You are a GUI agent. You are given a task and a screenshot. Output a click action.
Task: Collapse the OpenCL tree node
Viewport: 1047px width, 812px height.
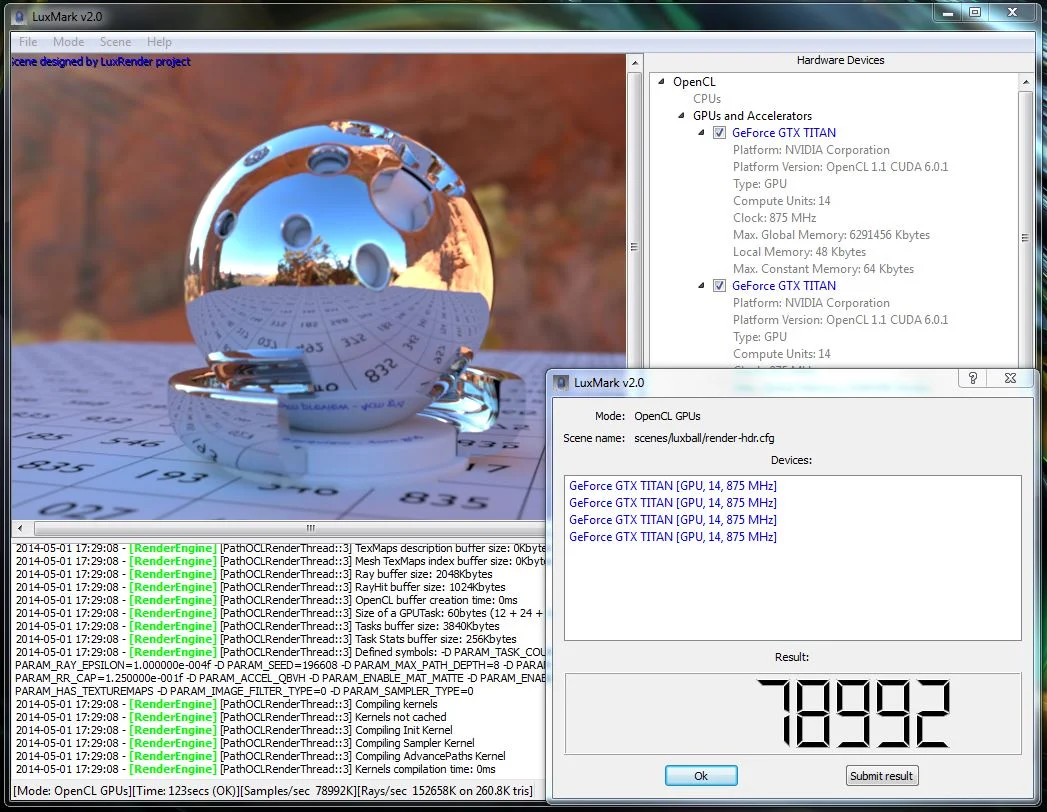661,81
